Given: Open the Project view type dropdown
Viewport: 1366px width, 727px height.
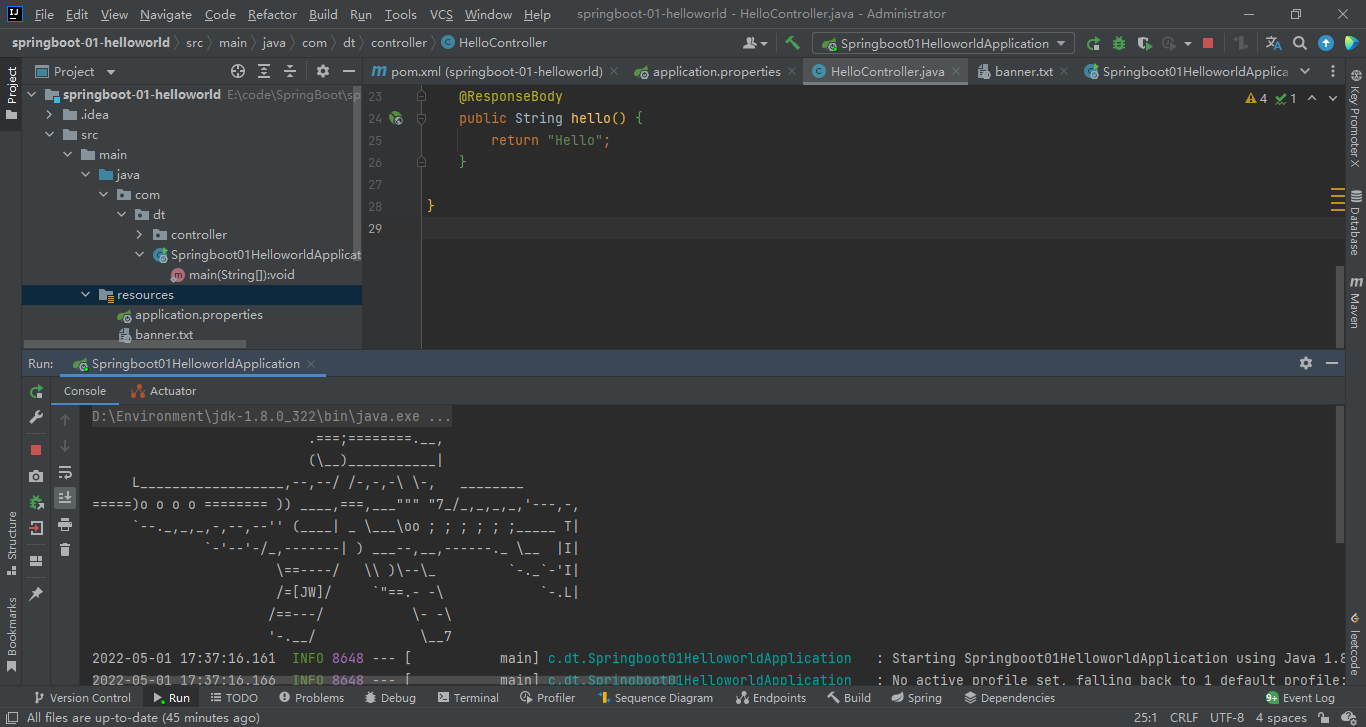Looking at the screenshot, I should tap(75, 71).
